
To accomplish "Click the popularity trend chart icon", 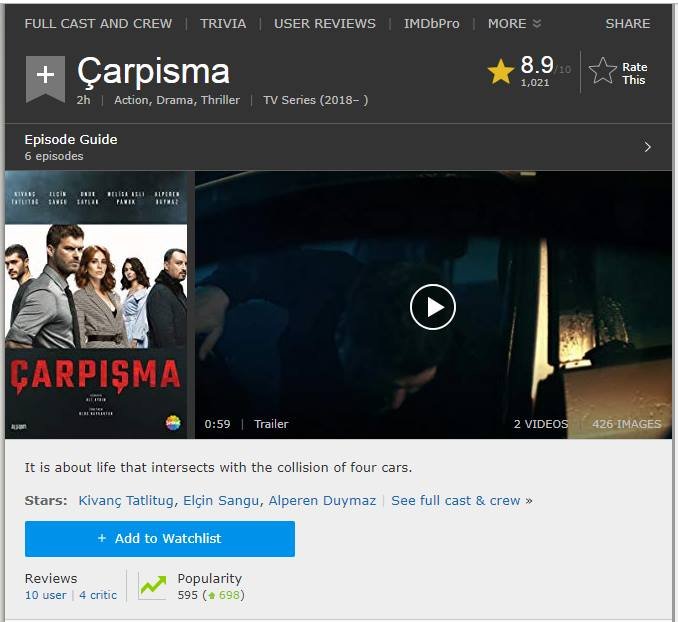I will coord(152,586).
